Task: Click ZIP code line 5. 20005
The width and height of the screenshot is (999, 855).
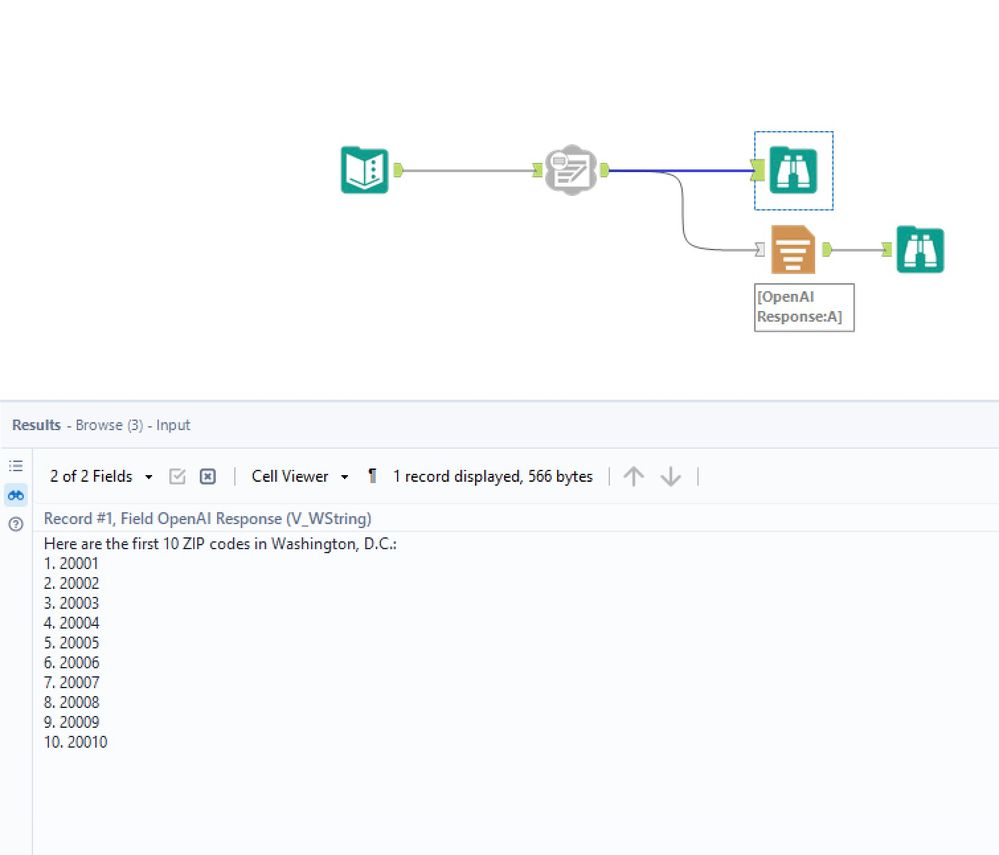Action: pos(71,643)
